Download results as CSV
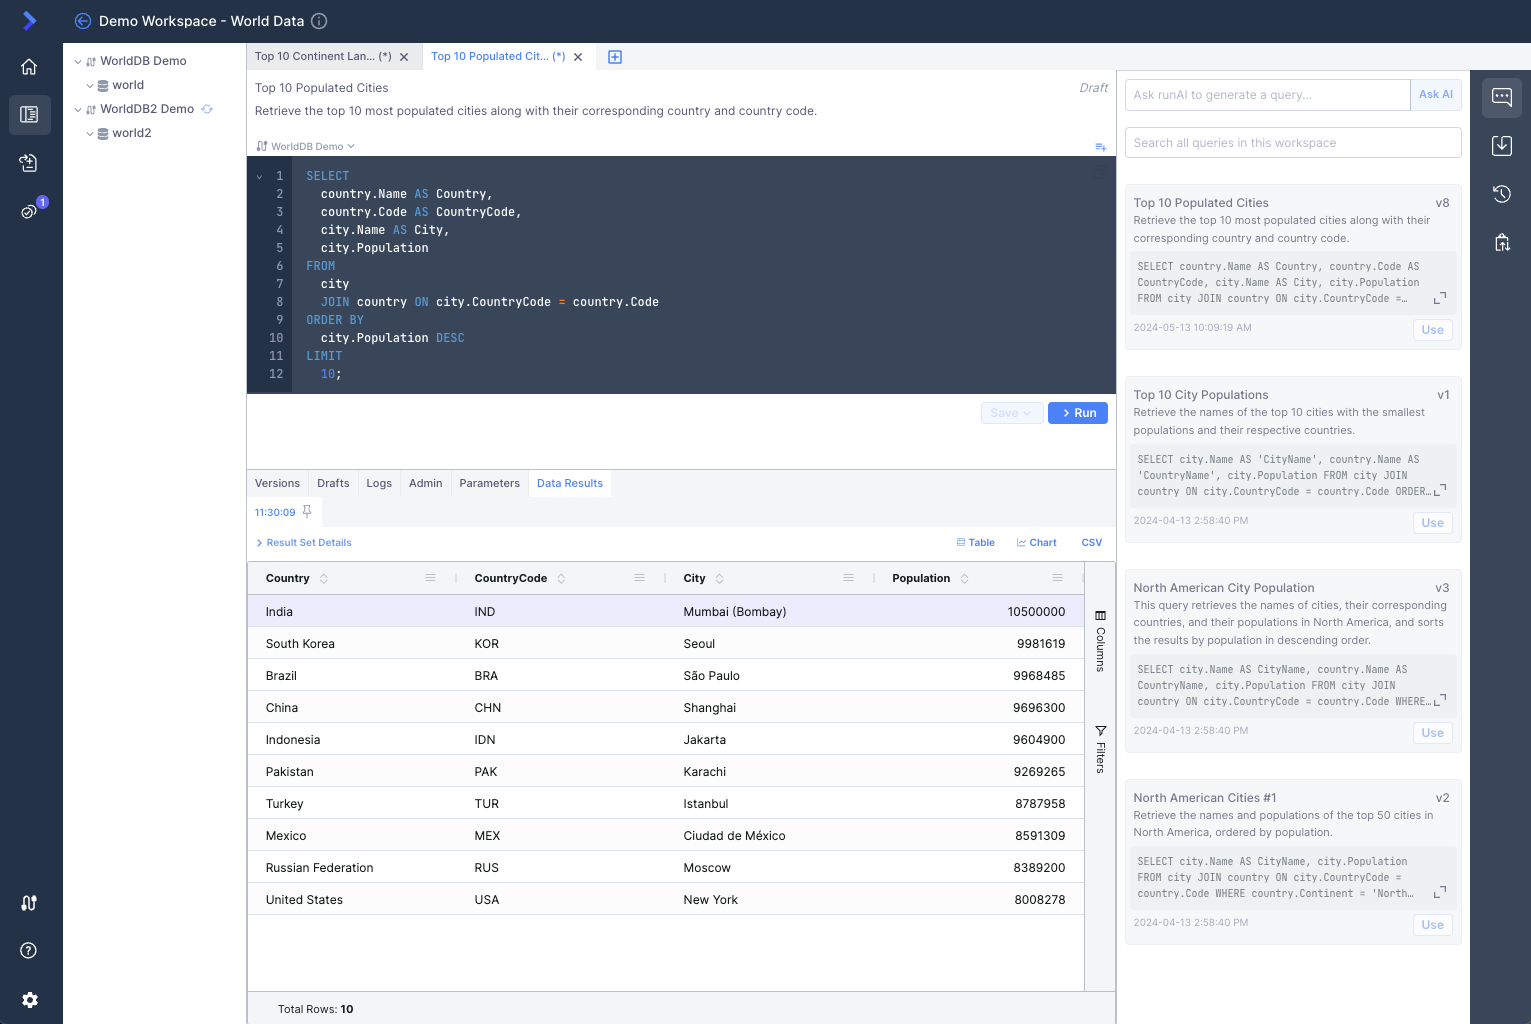The image size is (1531, 1024). pos(1091,543)
